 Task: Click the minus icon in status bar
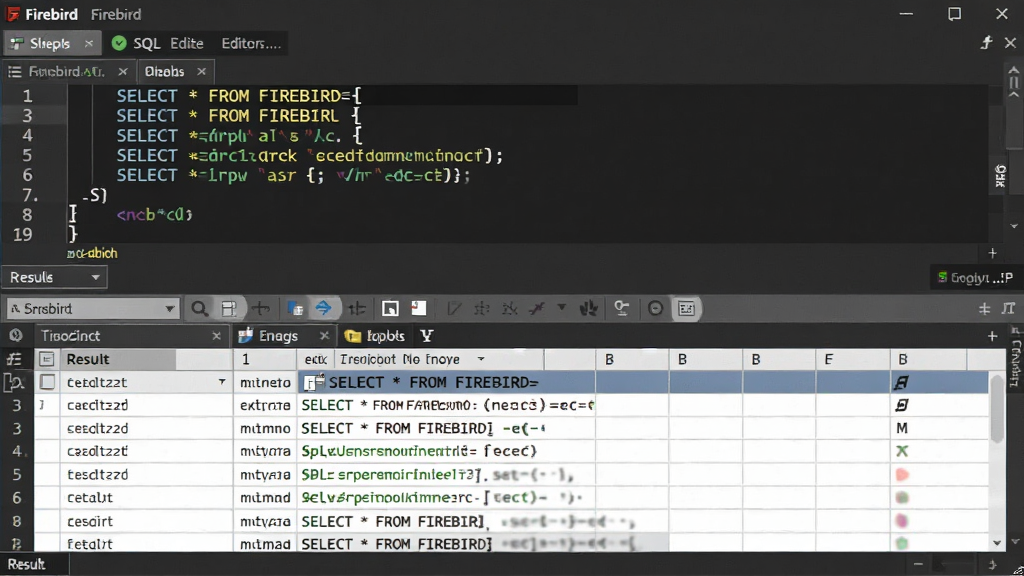click(918, 564)
